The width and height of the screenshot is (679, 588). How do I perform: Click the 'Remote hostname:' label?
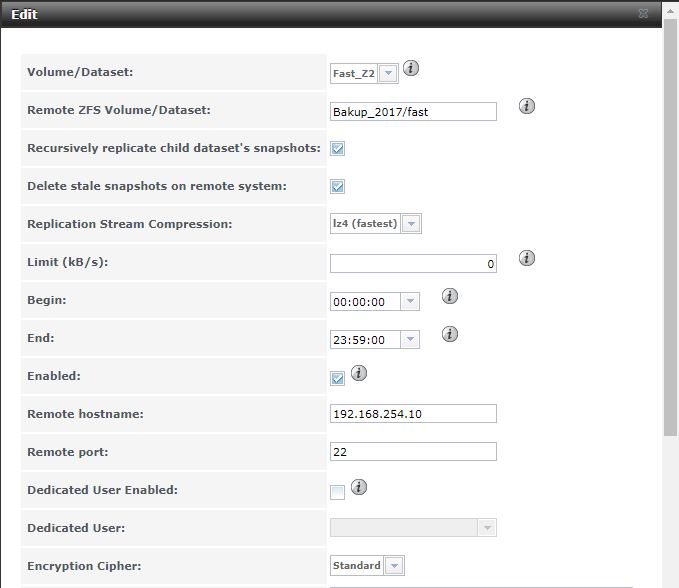85,414
